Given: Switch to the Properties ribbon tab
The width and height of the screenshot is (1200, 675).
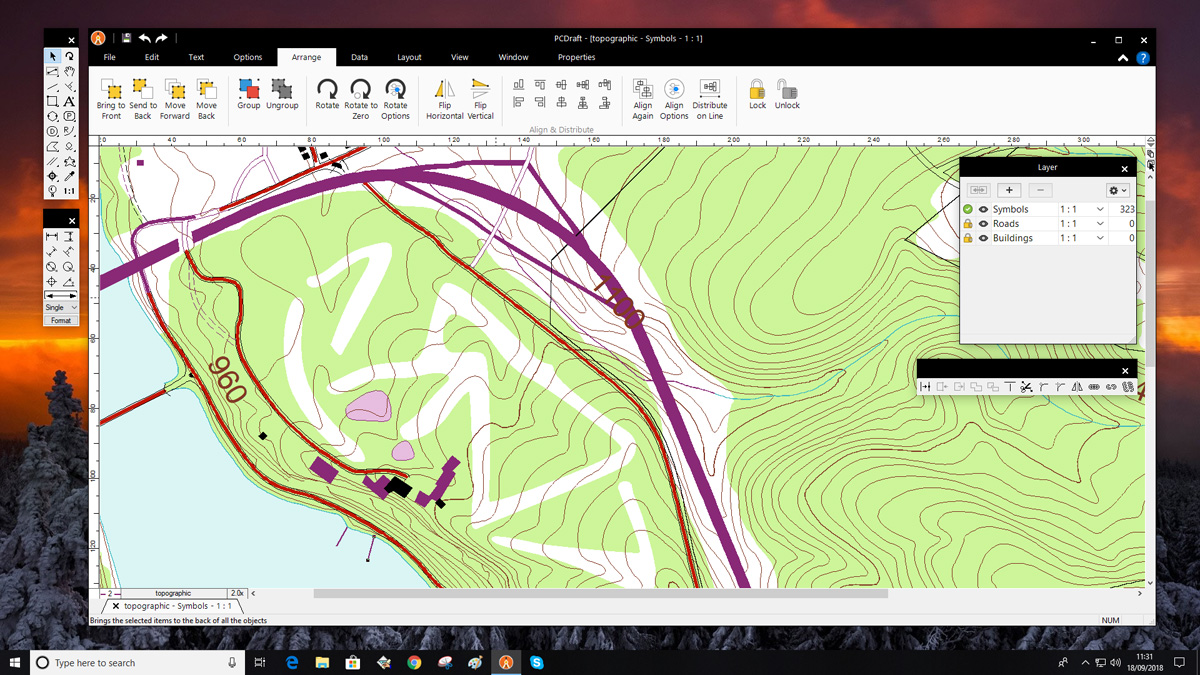Looking at the screenshot, I should pos(576,57).
